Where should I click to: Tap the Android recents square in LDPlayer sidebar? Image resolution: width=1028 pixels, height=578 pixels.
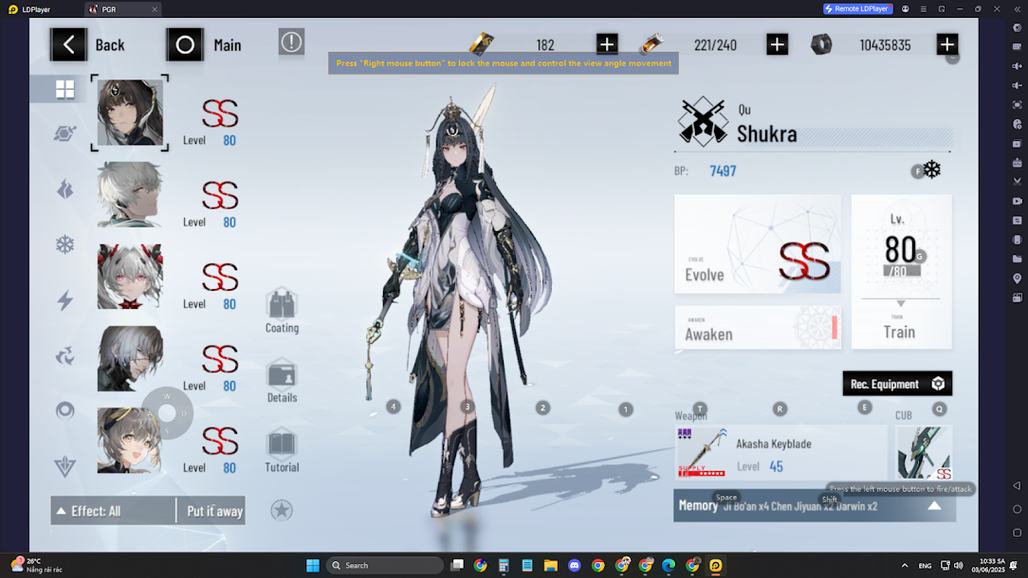click(x=1017, y=533)
